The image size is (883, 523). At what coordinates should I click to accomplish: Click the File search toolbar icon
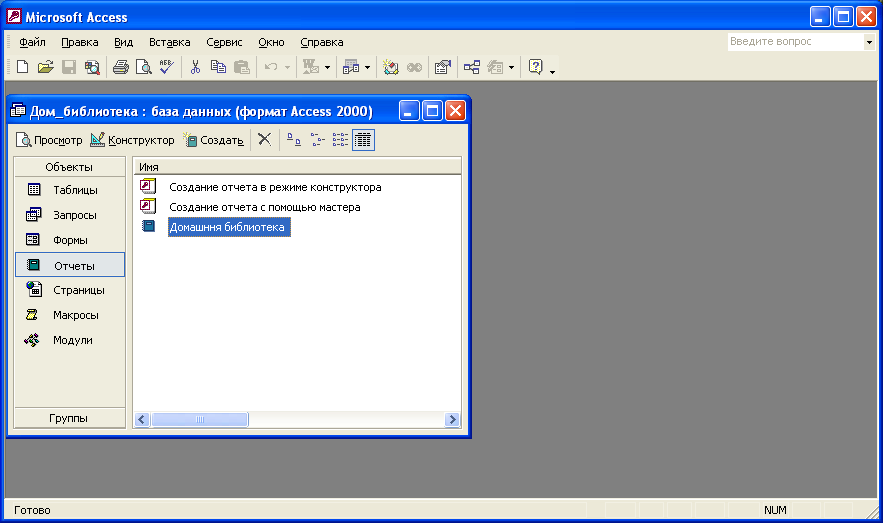coord(92,67)
